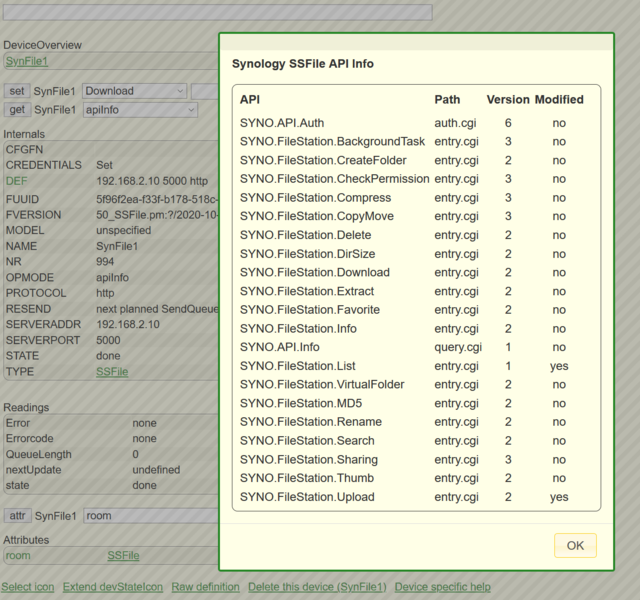Click the nextUpdate undefined reading value
Viewport: 640px width, 600px height.
click(x=156, y=469)
